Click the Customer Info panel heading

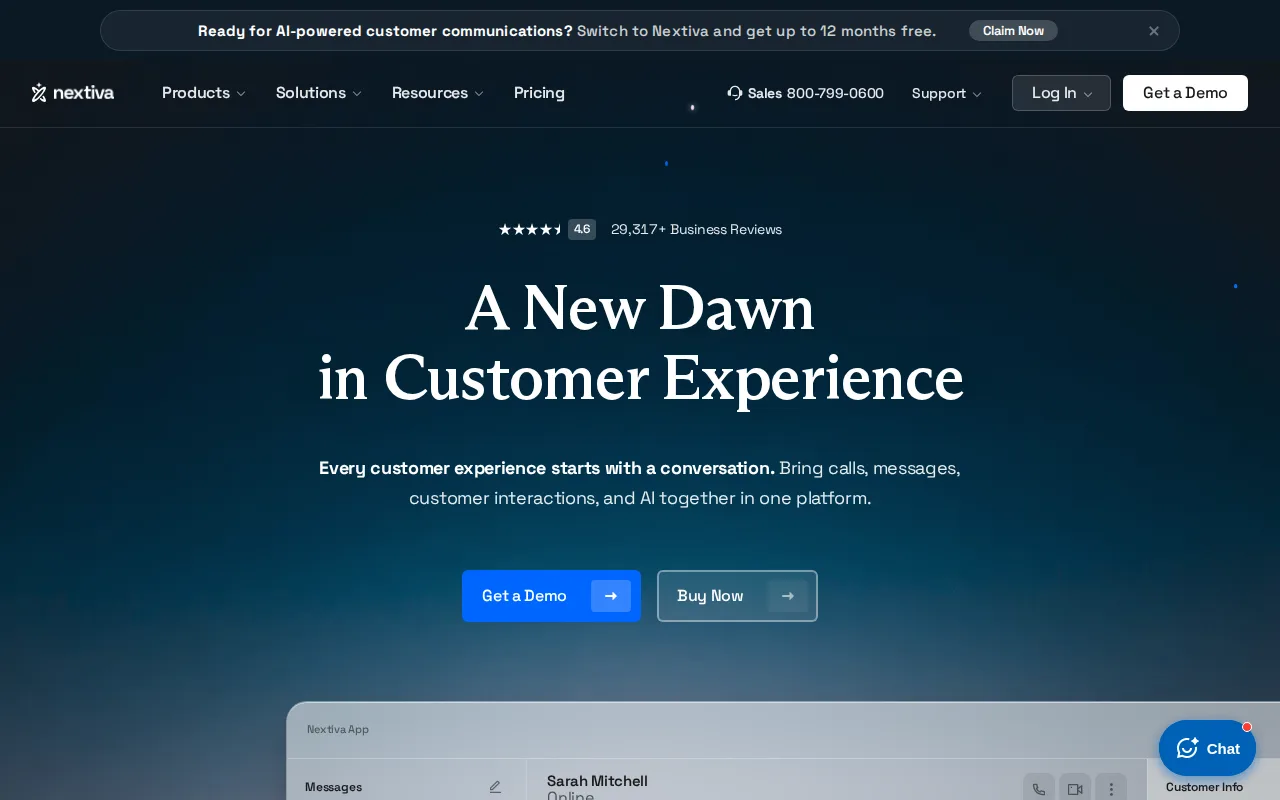[1204, 787]
